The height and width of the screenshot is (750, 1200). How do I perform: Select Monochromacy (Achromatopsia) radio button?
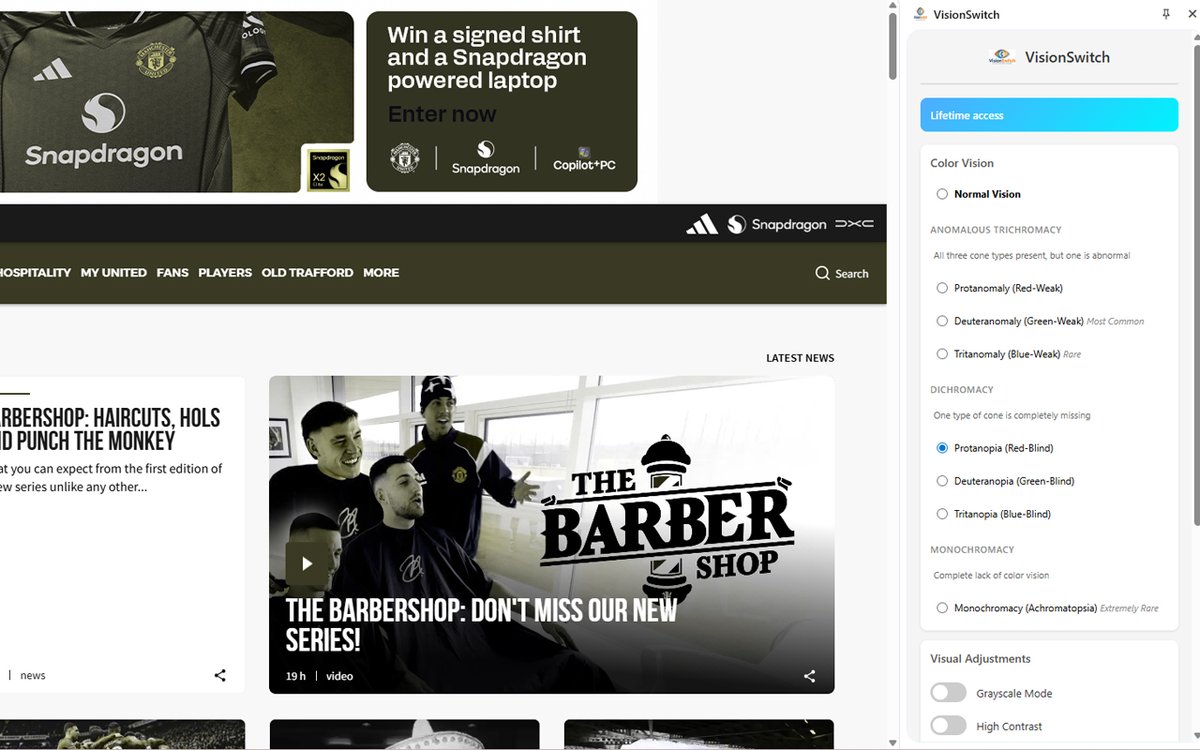tap(942, 608)
